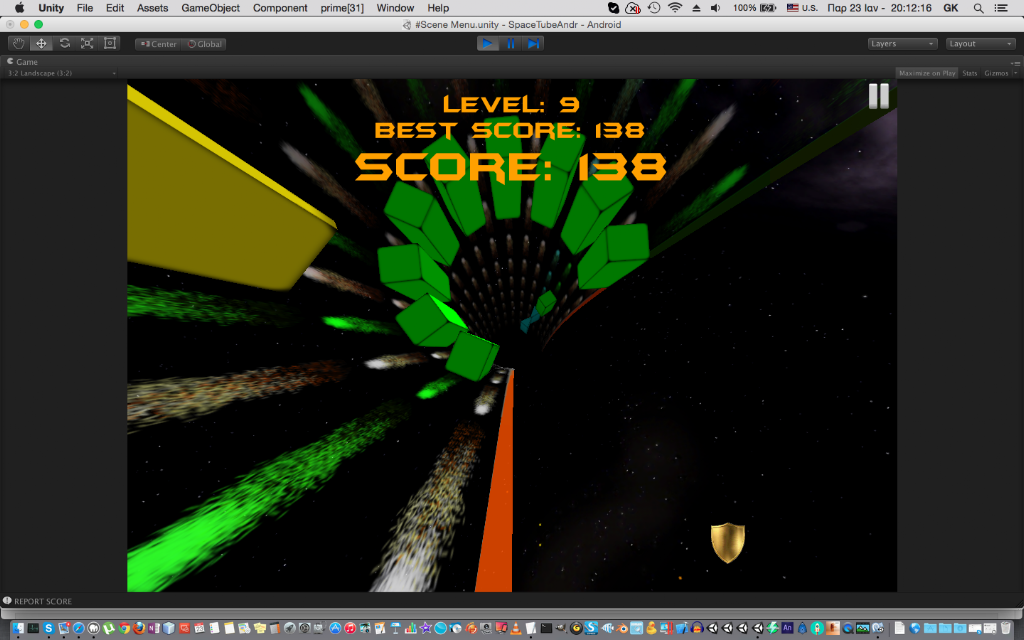Viewport: 1024px width, 640px height.
Task: Select the Scale tool
Action: 87,43
